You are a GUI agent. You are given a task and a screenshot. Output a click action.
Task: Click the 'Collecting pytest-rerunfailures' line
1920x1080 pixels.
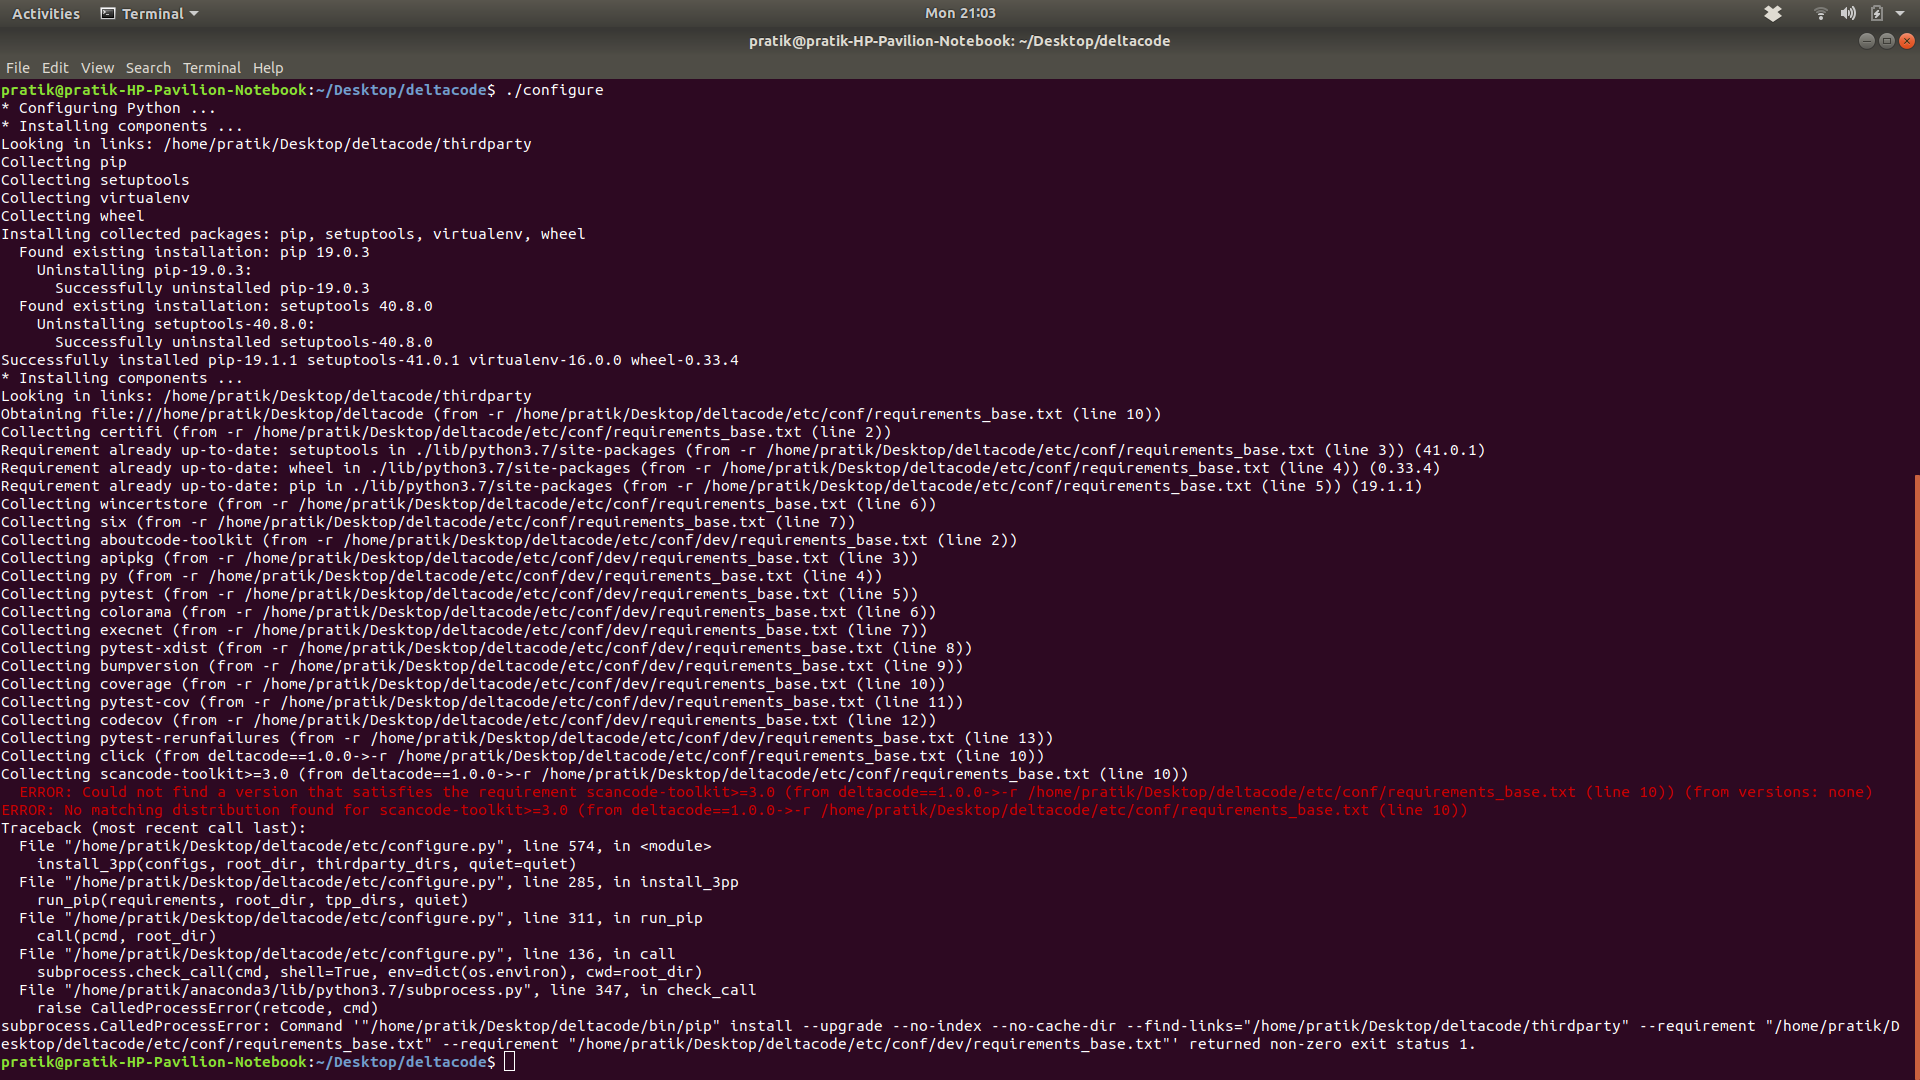click(527, 738)
